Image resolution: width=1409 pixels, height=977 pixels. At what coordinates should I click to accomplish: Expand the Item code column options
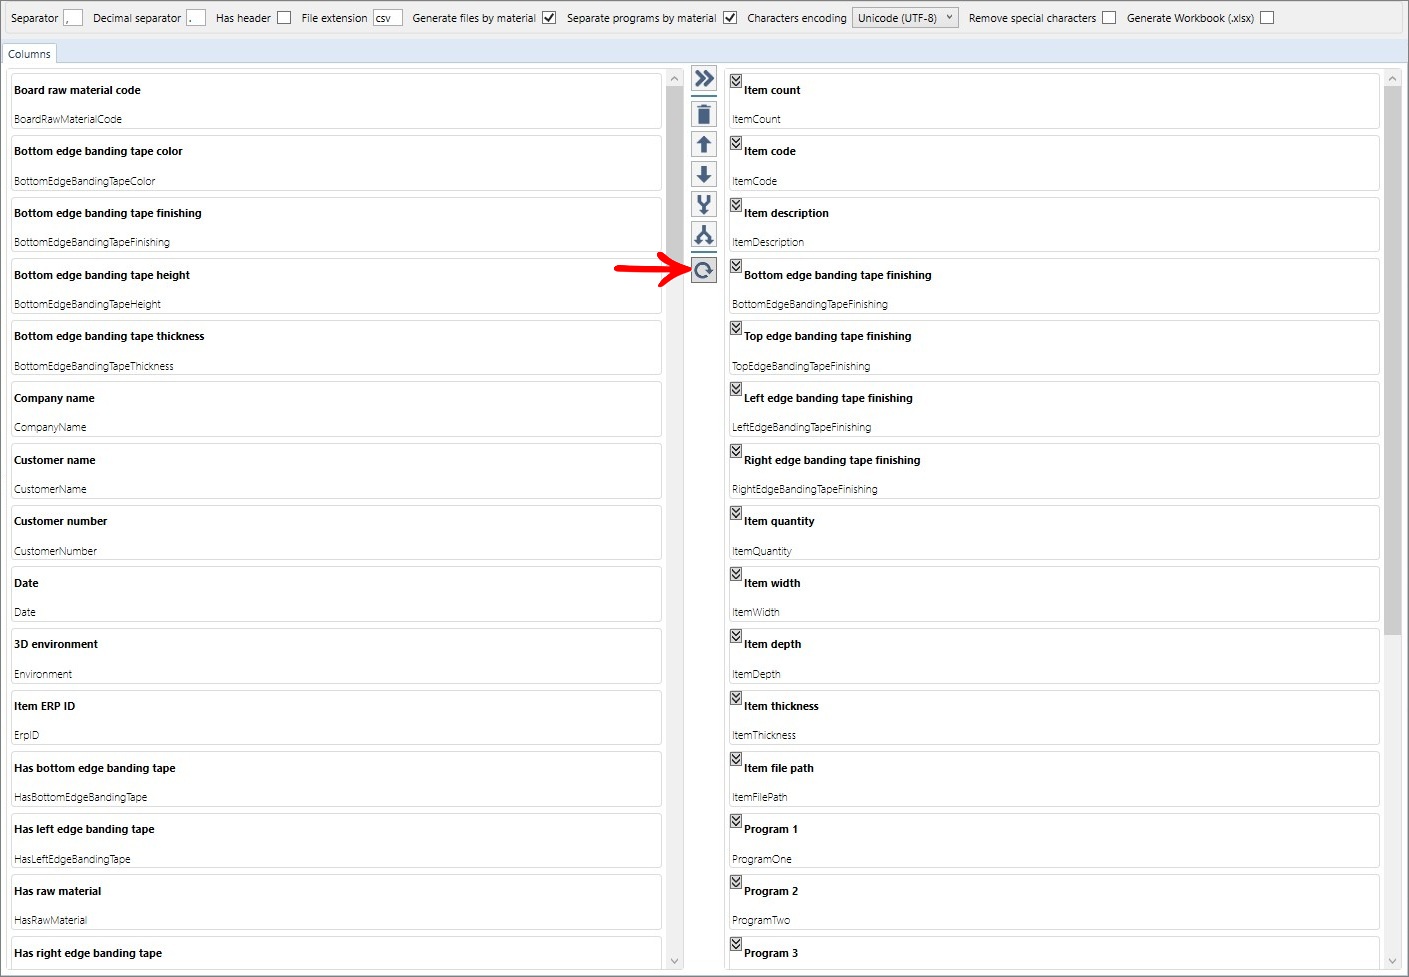tap(736, 143)
